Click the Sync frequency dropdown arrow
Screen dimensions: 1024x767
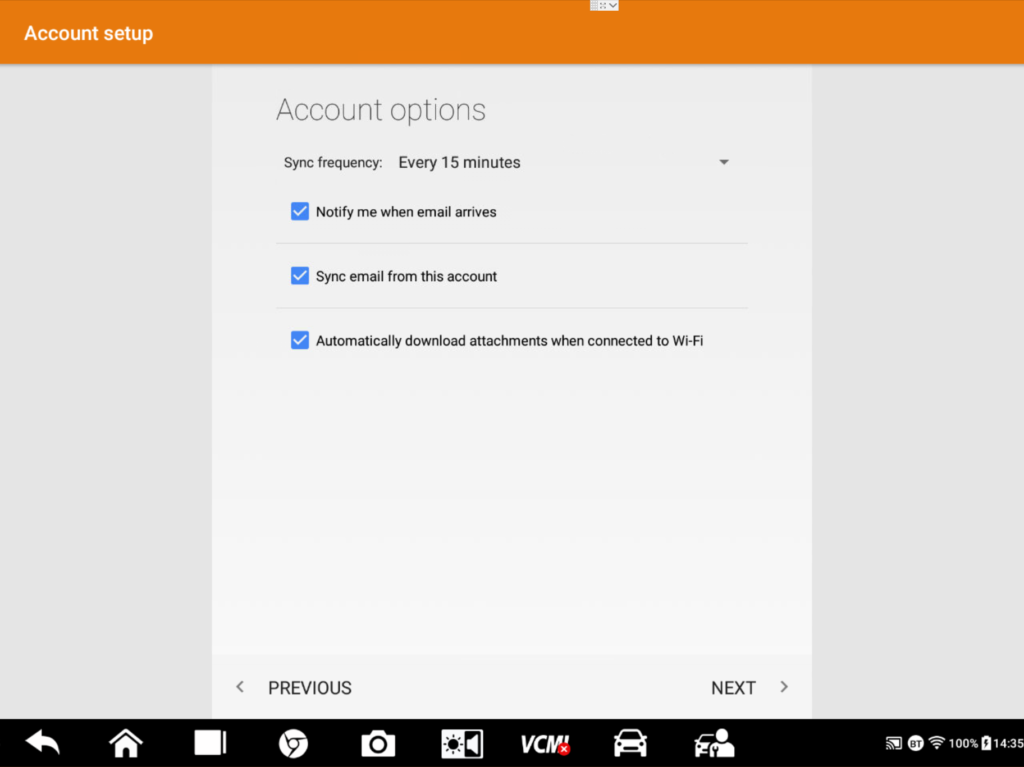tap(724, 162)
